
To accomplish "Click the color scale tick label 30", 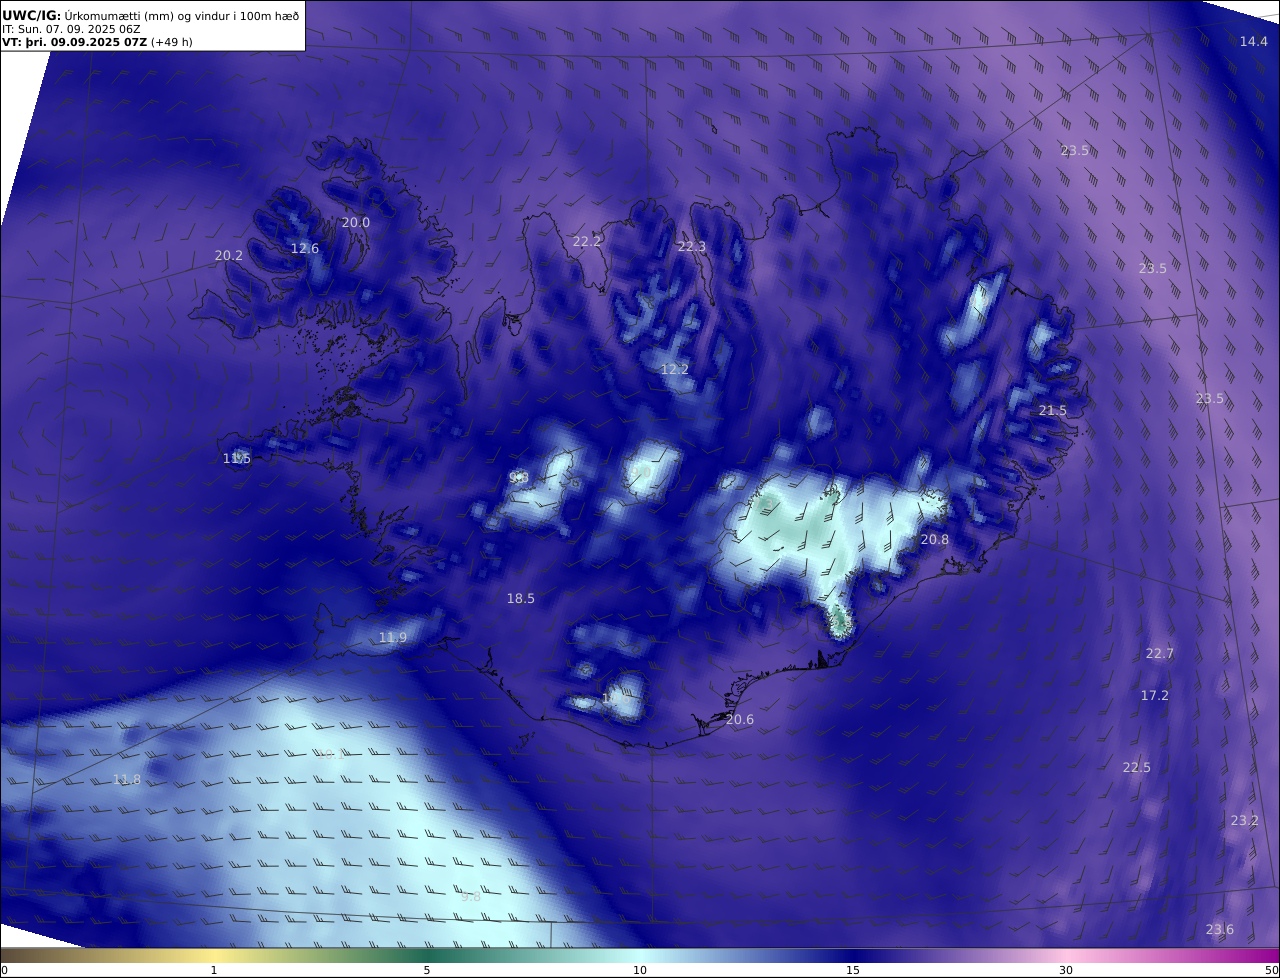I will pyautogui.click(x=1066, y=970).
